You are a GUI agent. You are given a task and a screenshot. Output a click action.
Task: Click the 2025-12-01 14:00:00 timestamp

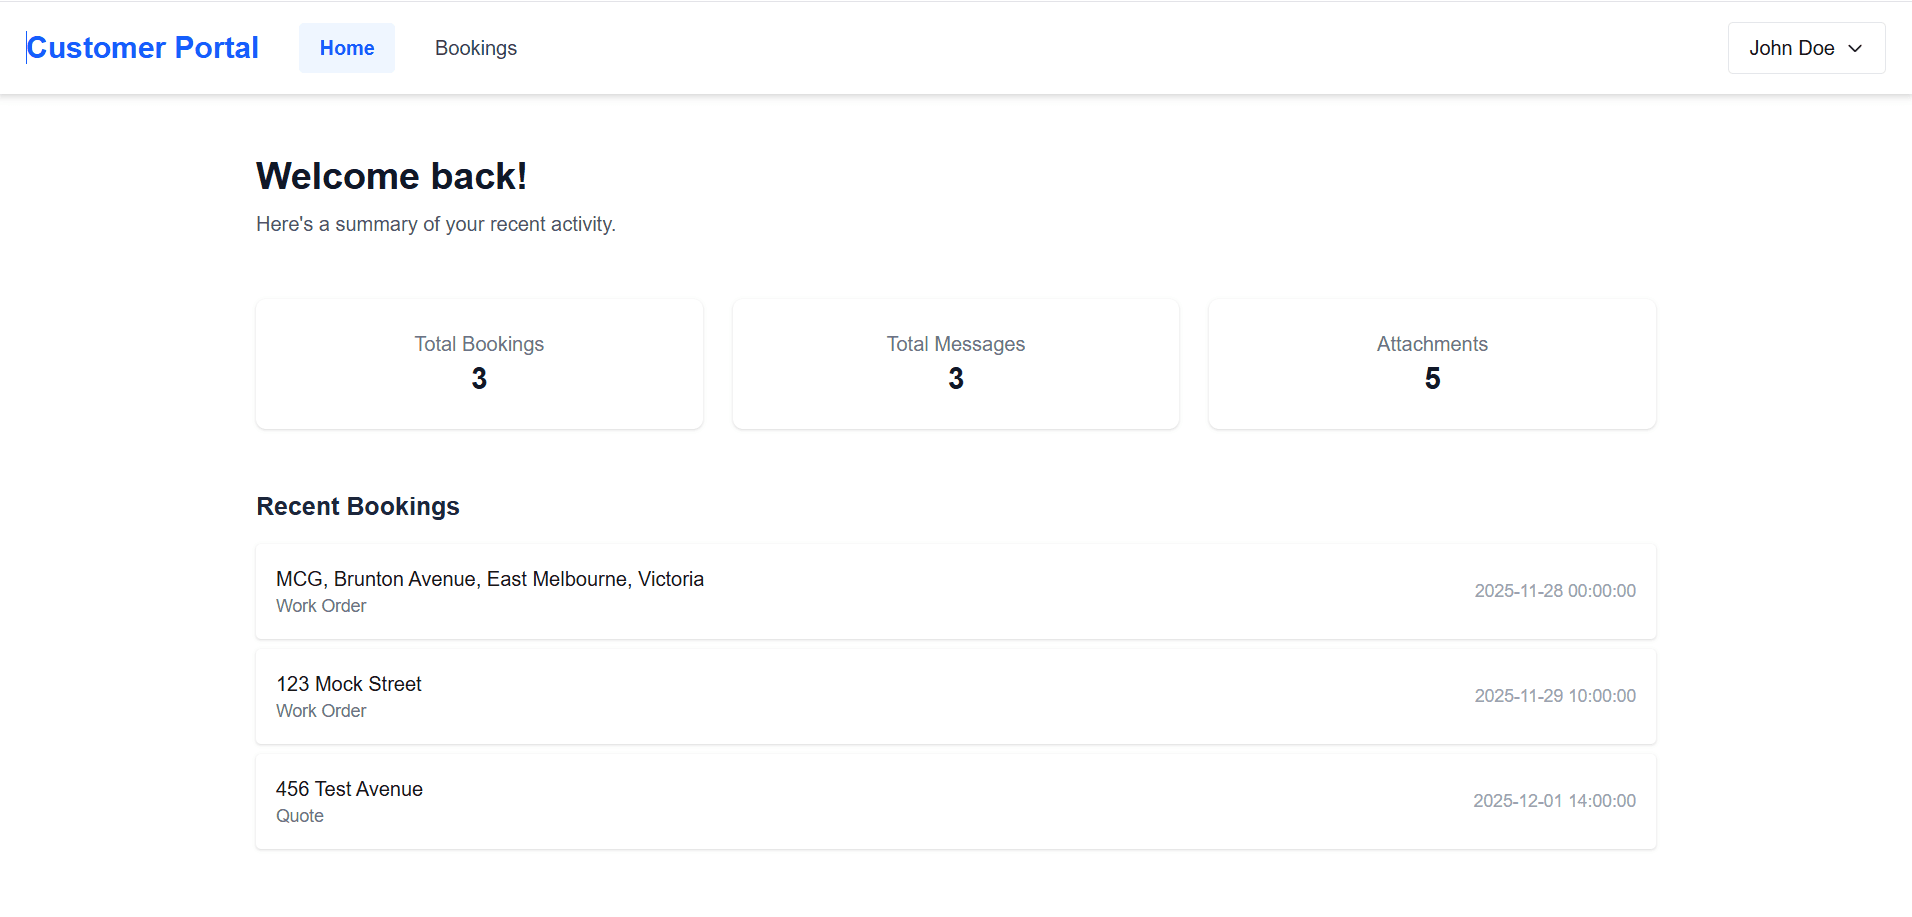coord(1554,800)
